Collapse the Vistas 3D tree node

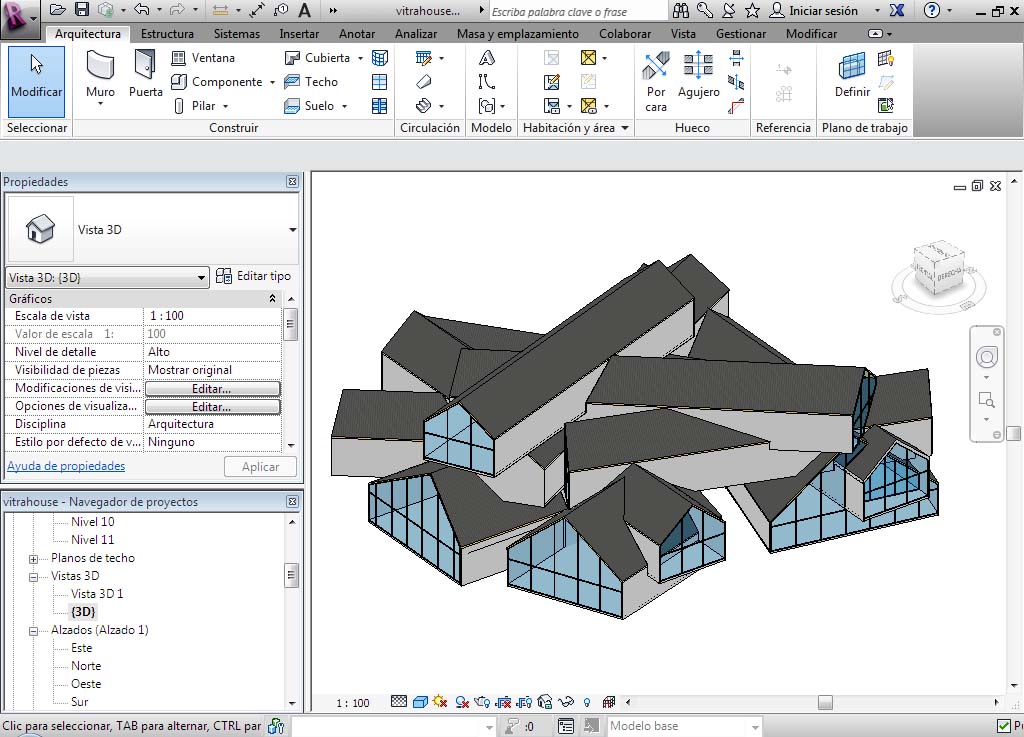[33, 577]
